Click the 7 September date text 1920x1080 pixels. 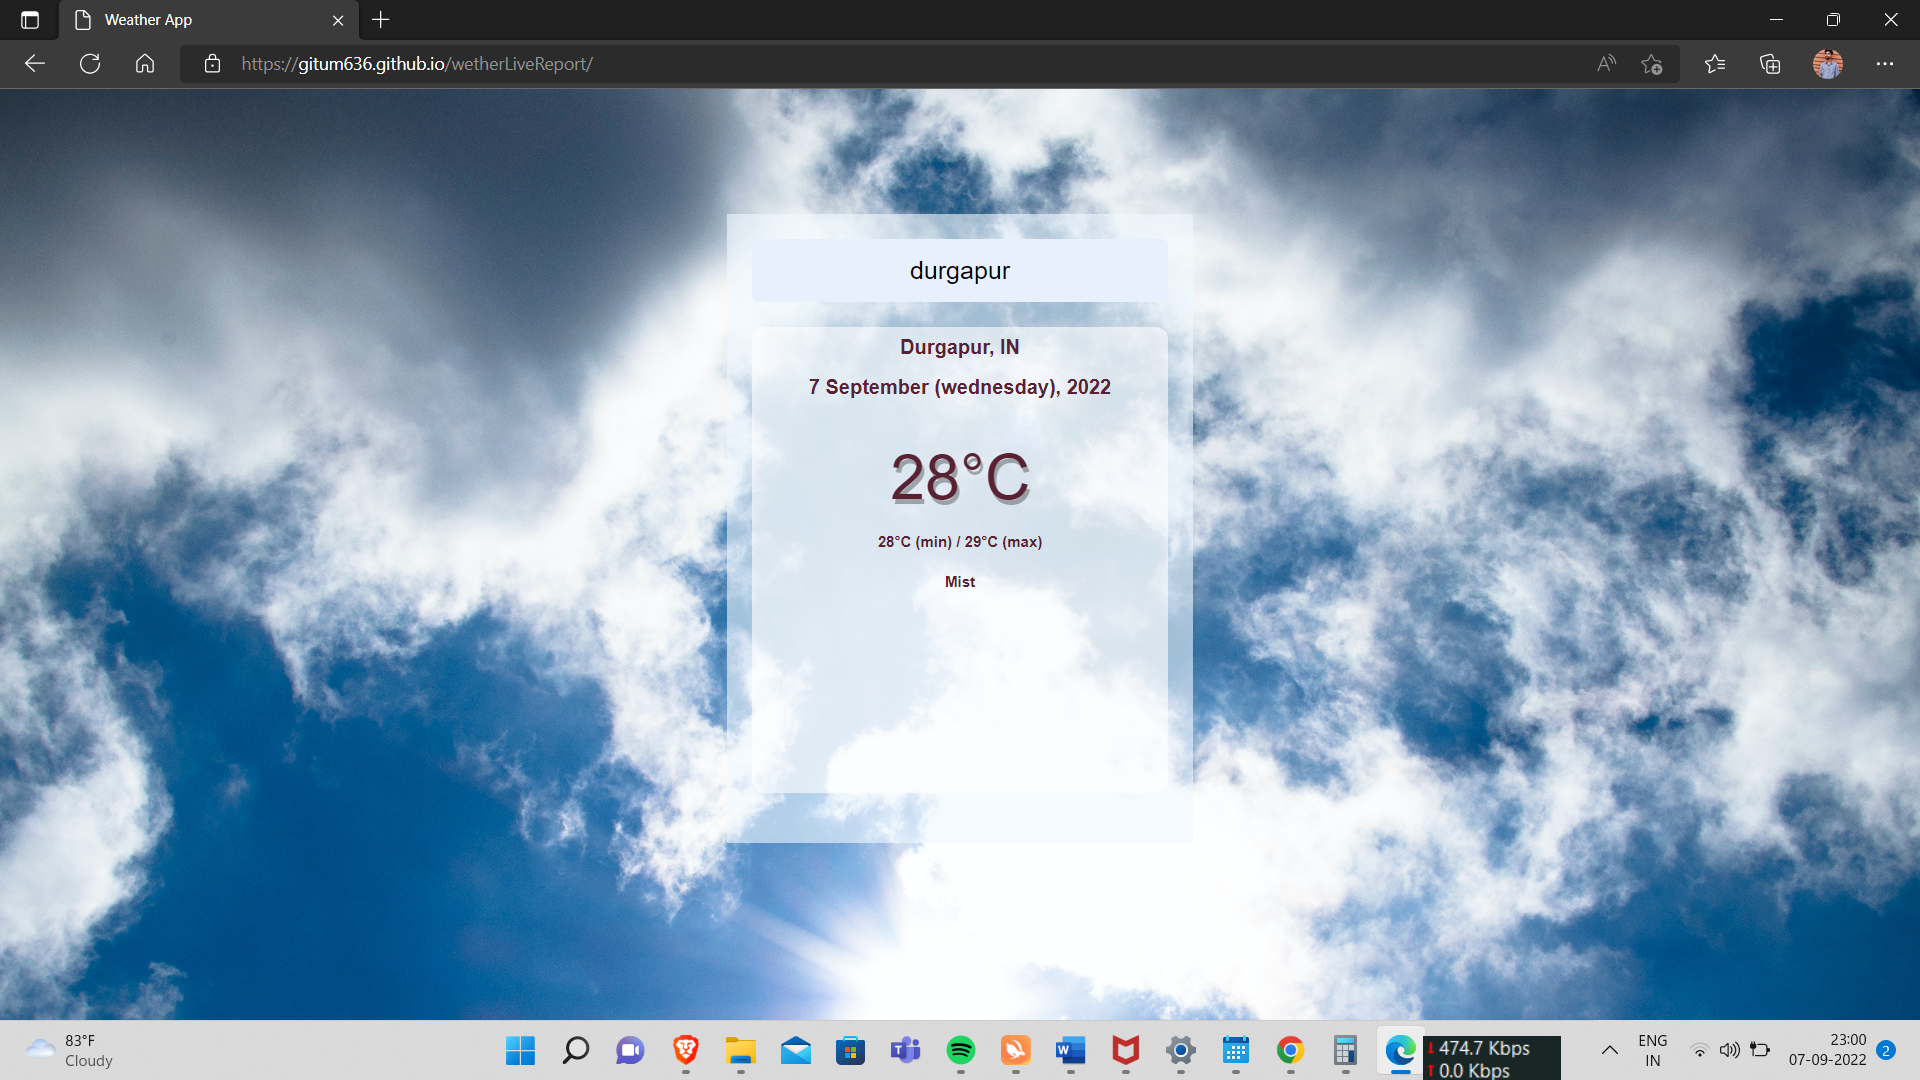coord(959,387)
